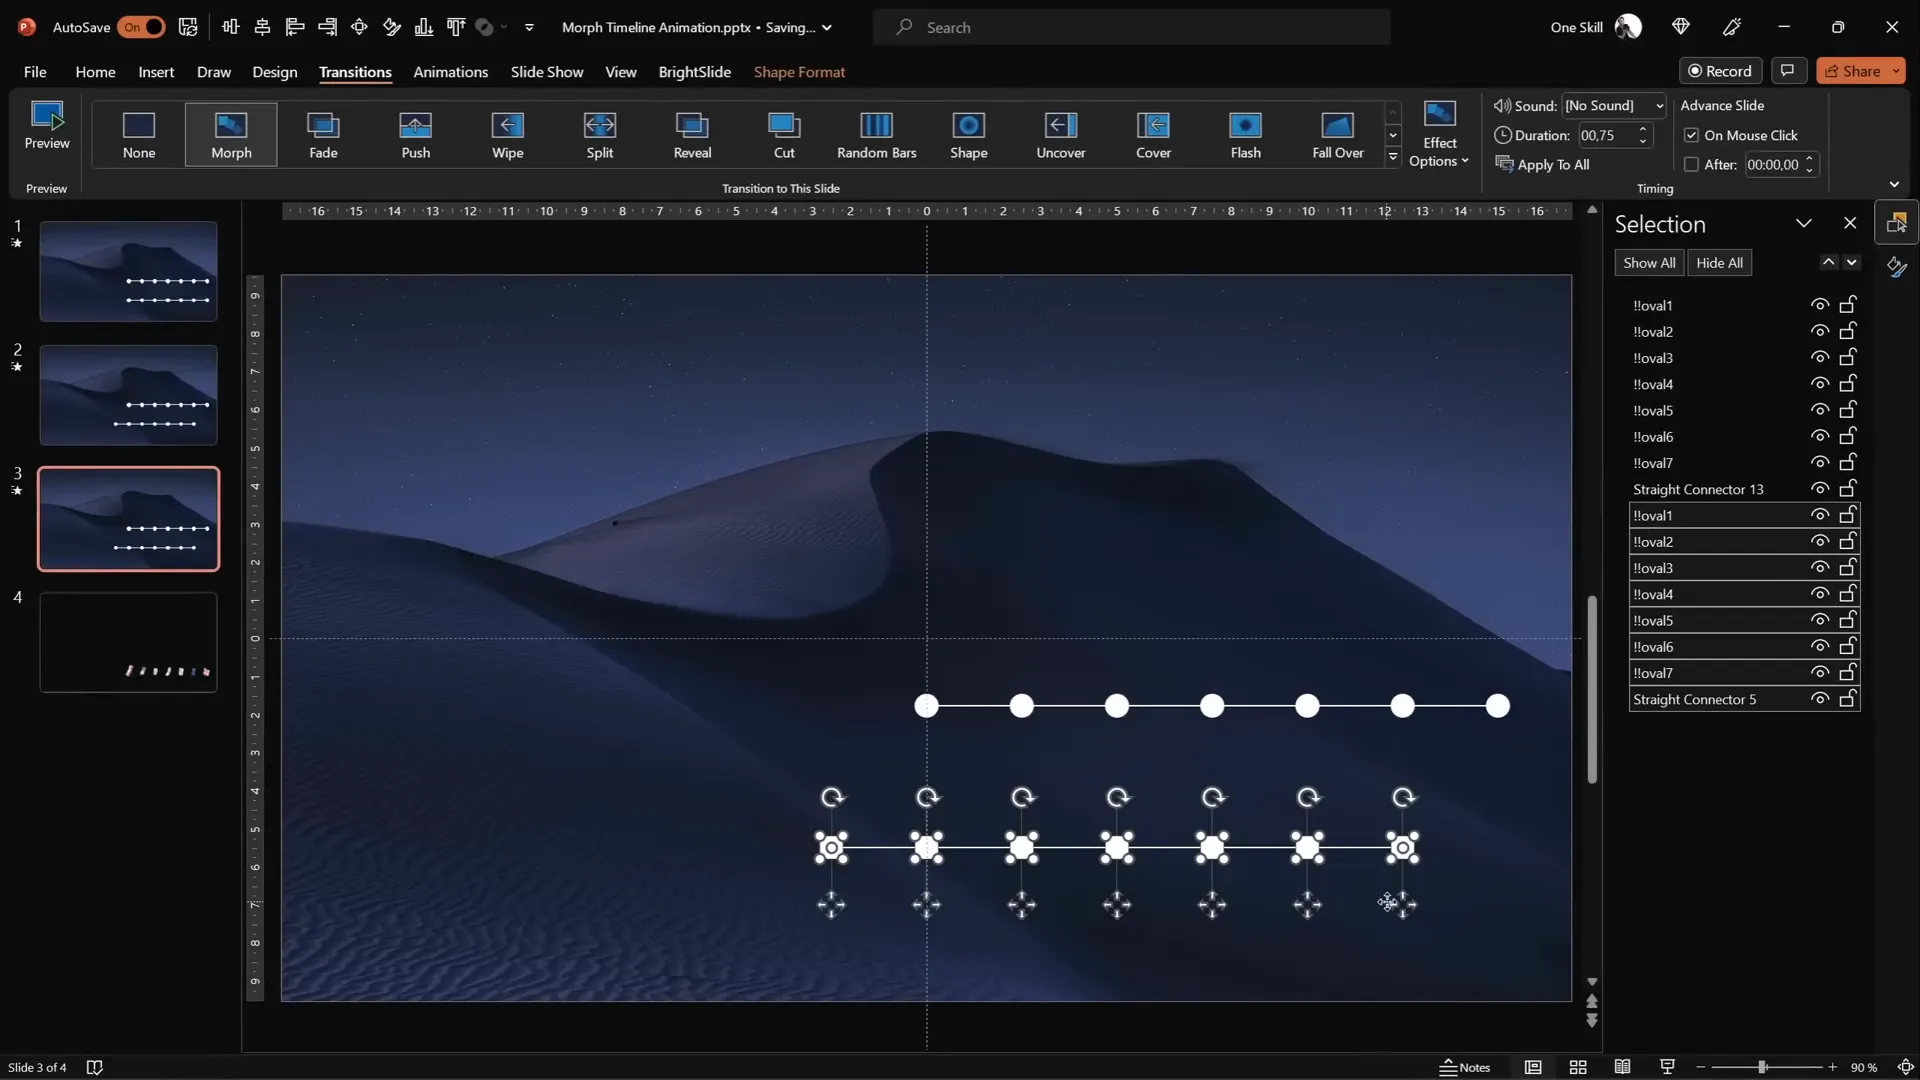Click Show All in the Selection pane

point(1649,262)
